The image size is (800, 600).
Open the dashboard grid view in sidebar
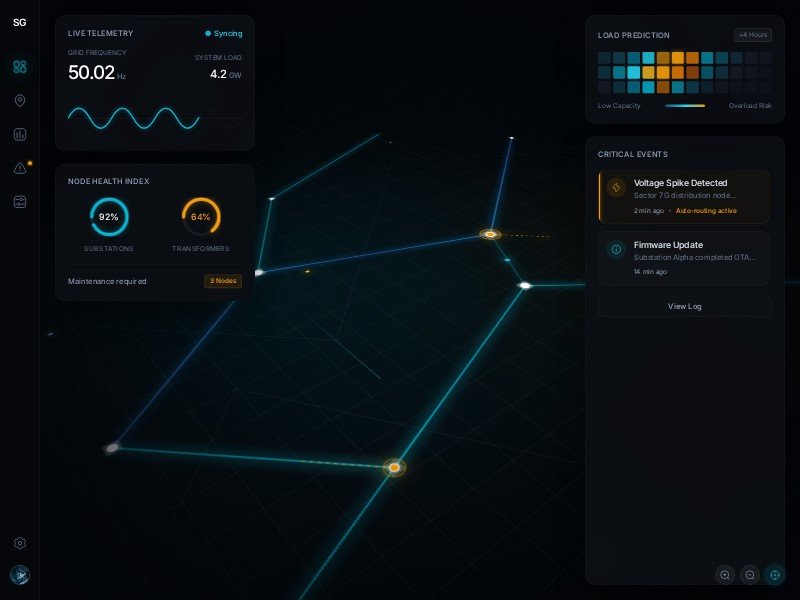pyautogui.click(x=20, y=67)
